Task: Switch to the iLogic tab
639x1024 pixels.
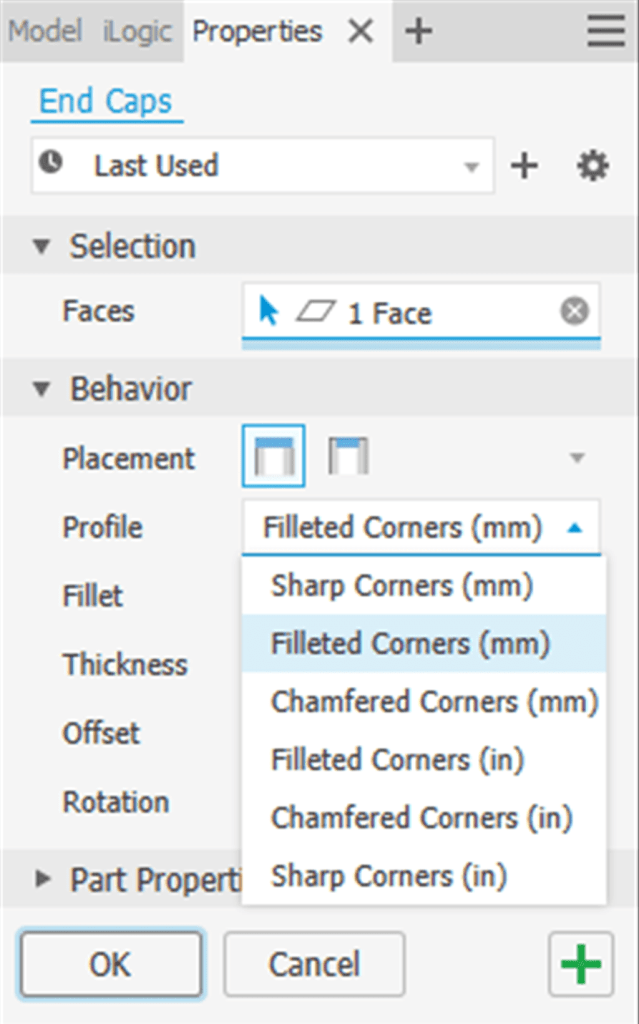Action: point(136,31)
